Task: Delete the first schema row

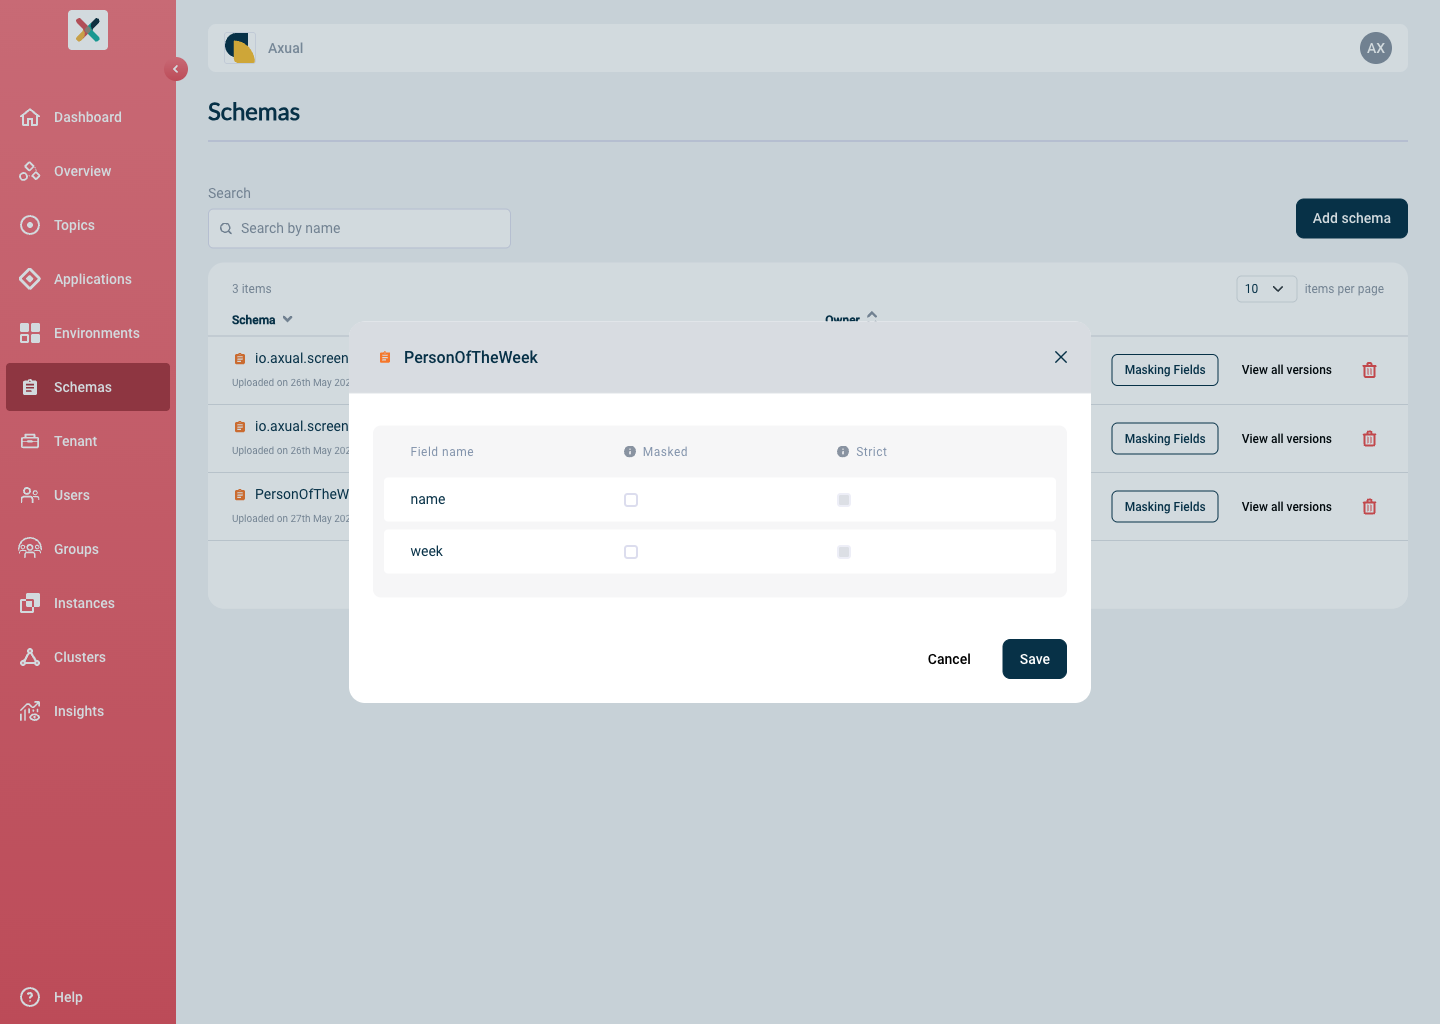Action: tap(1370, 370)
